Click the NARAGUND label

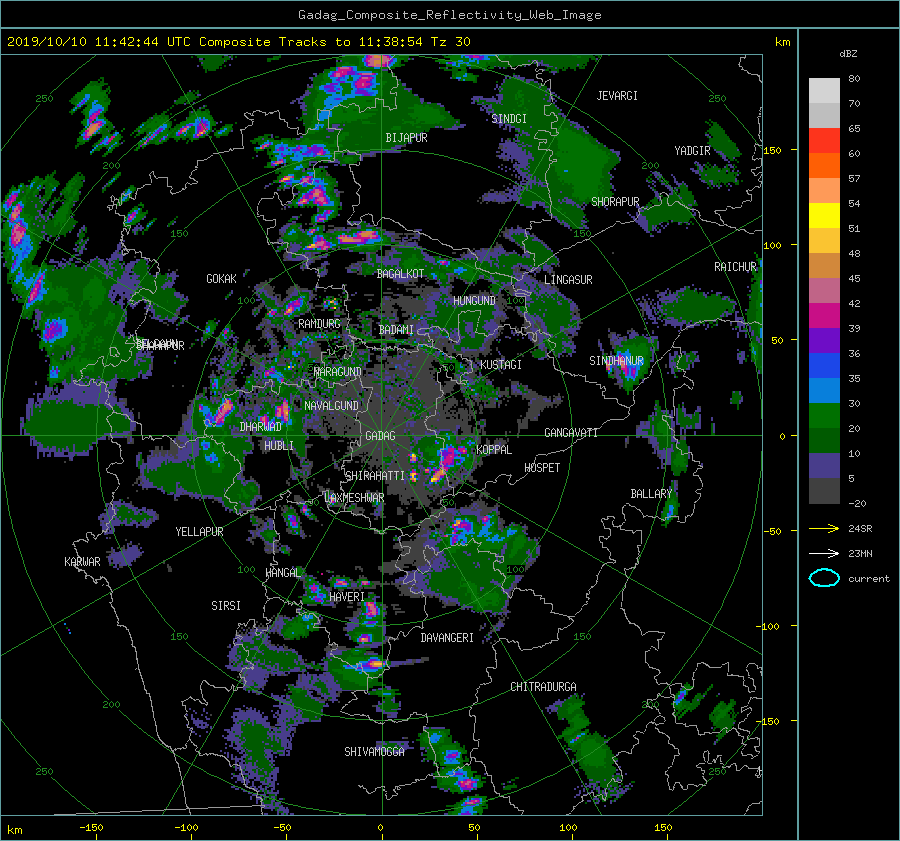point(338,371)
